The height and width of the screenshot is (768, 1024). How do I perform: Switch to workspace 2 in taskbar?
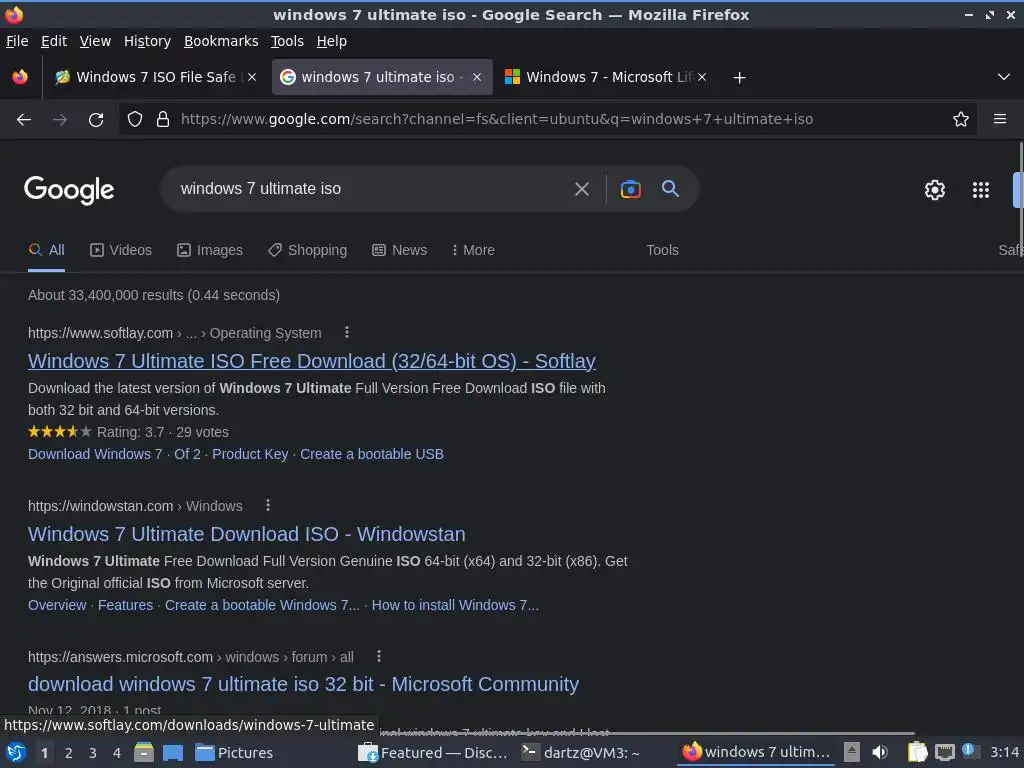pos(69,753)
